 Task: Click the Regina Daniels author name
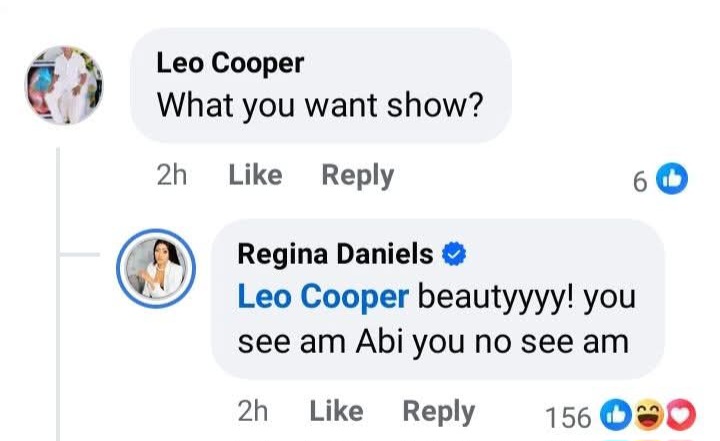tap(335, 255)
